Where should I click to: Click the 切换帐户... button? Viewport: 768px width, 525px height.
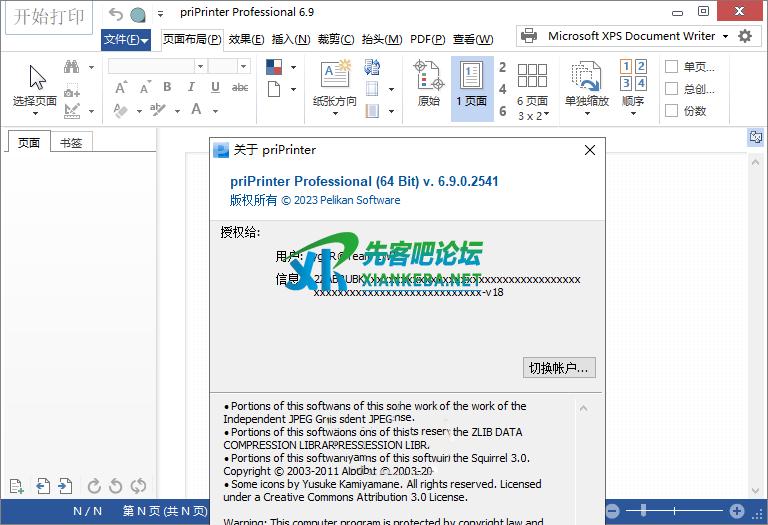(559, 368)
